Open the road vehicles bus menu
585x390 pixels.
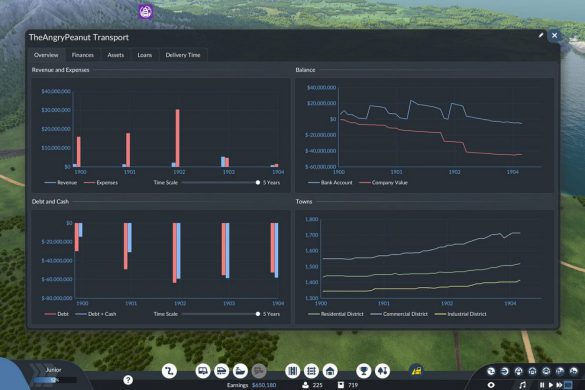tap(203, 371)
